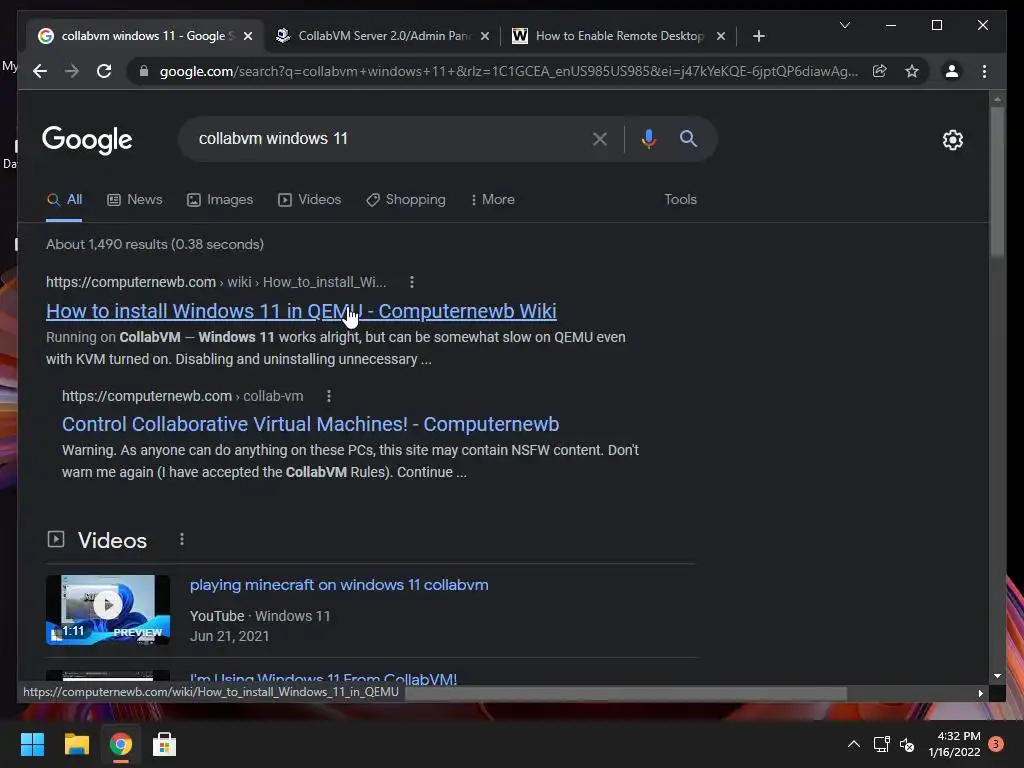The height and width of the screenshot is (768, 1024).
Task: Click the About 1,490 results text
Action: [155, 244]
